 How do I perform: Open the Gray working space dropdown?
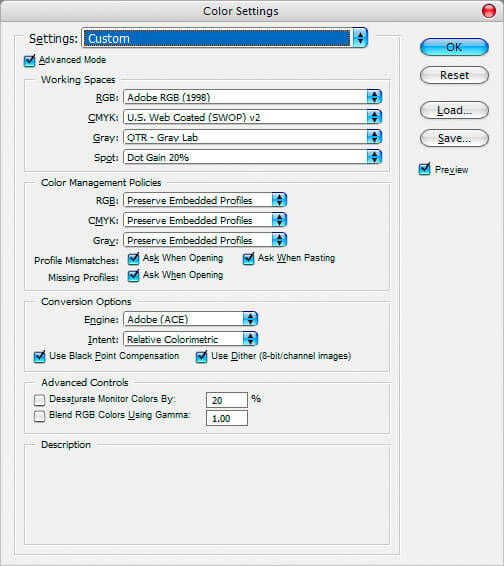[253, 137]
